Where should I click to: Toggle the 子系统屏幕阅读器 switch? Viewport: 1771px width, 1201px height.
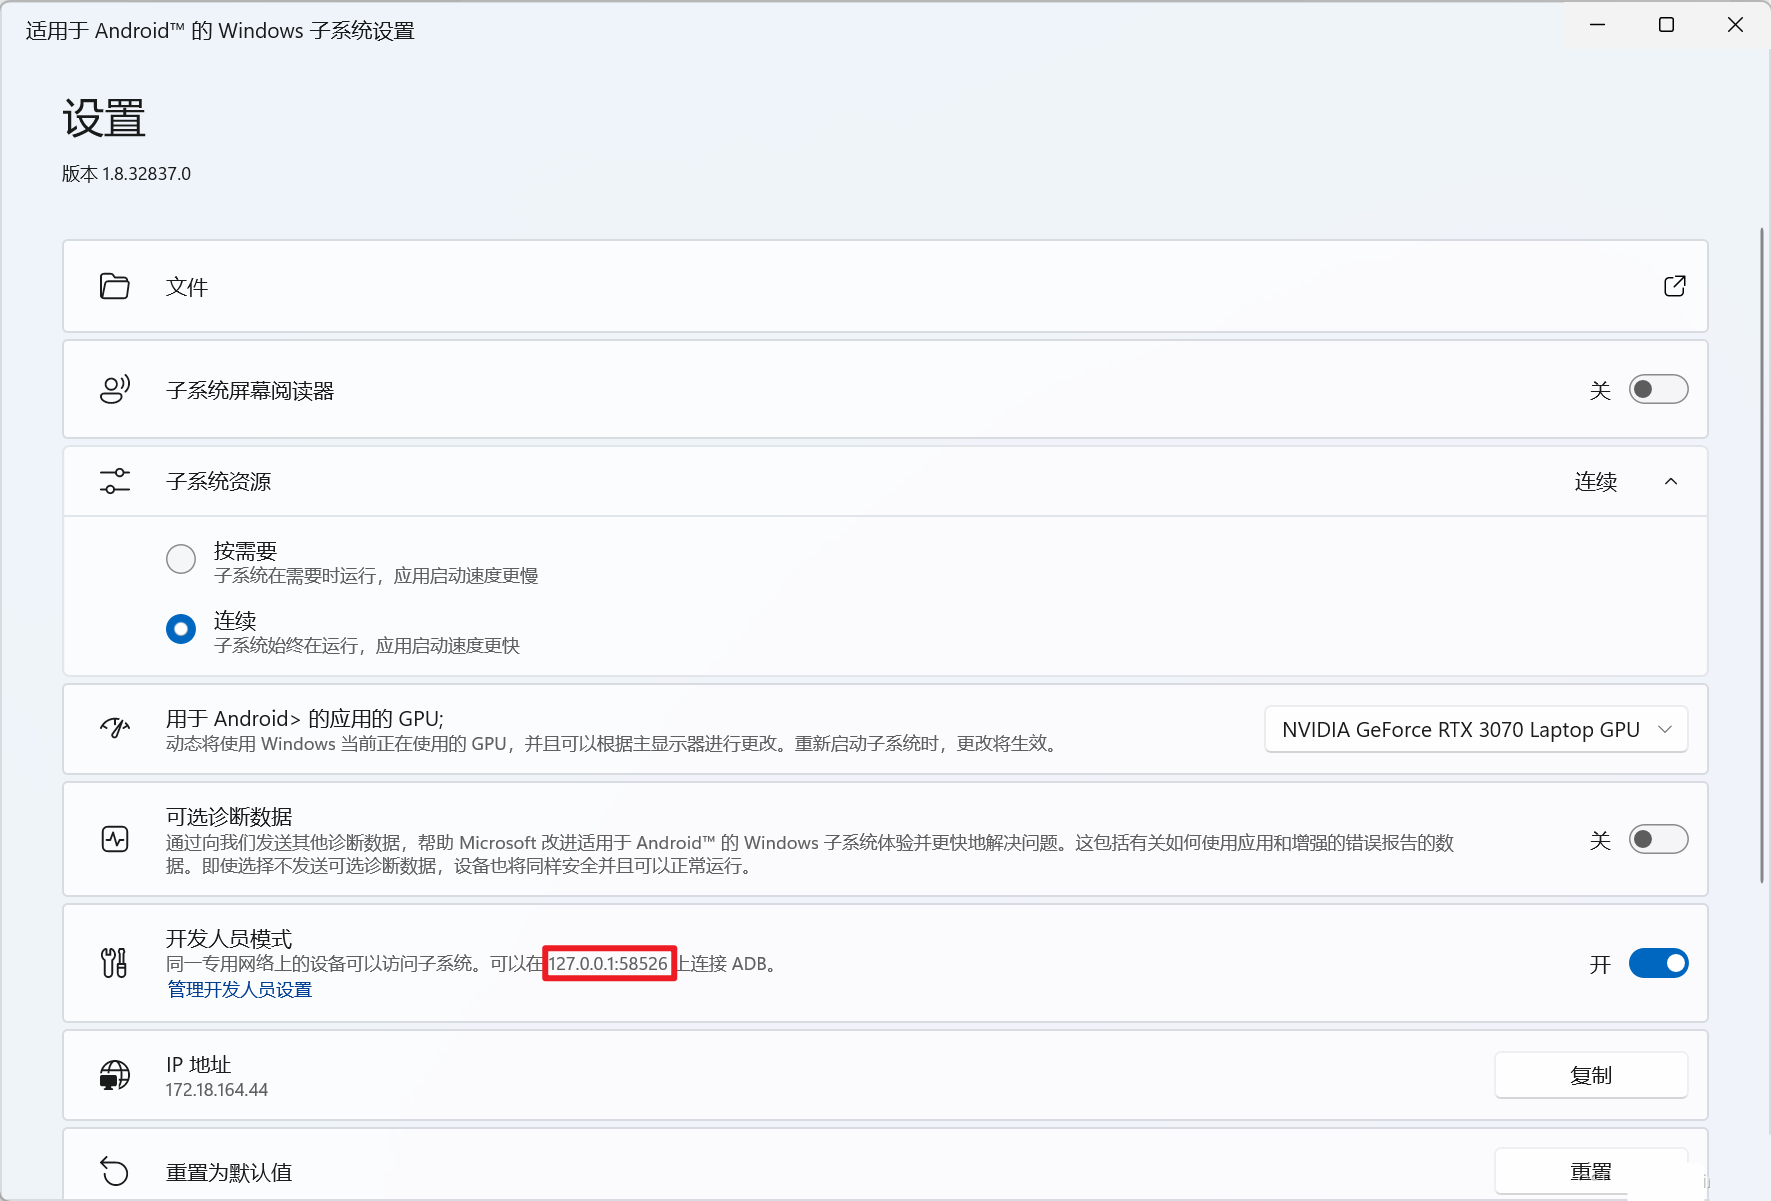1658,390
